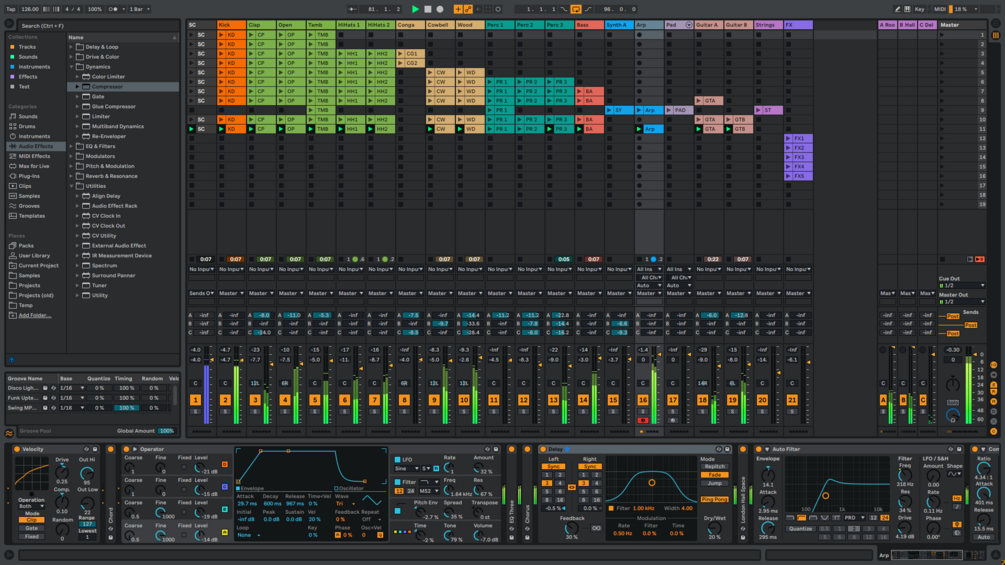Select the Synth A track header
The height and width of the screenshot is (565, 1005).
pos(619,25)
